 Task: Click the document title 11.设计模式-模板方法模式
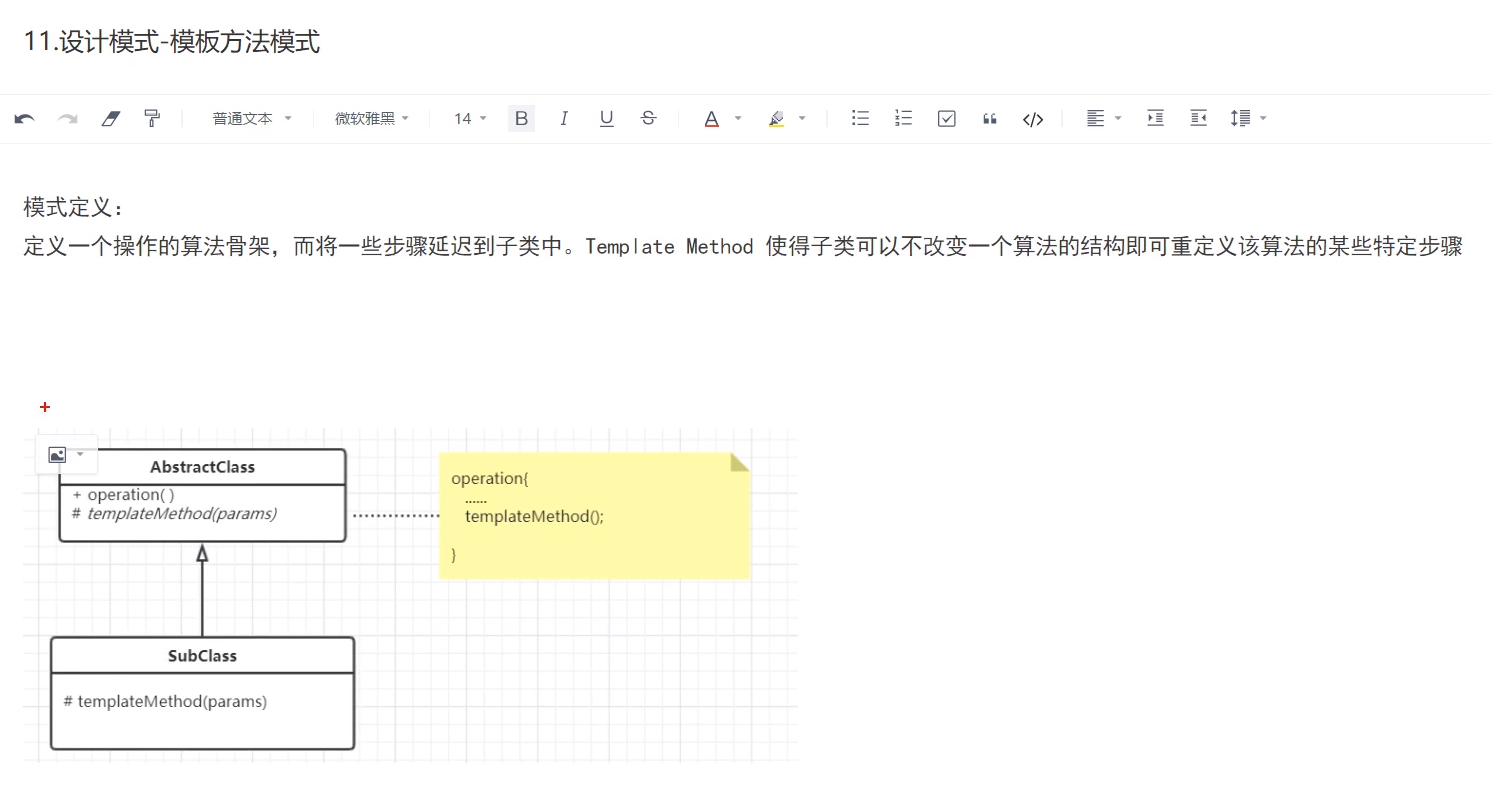172,42
